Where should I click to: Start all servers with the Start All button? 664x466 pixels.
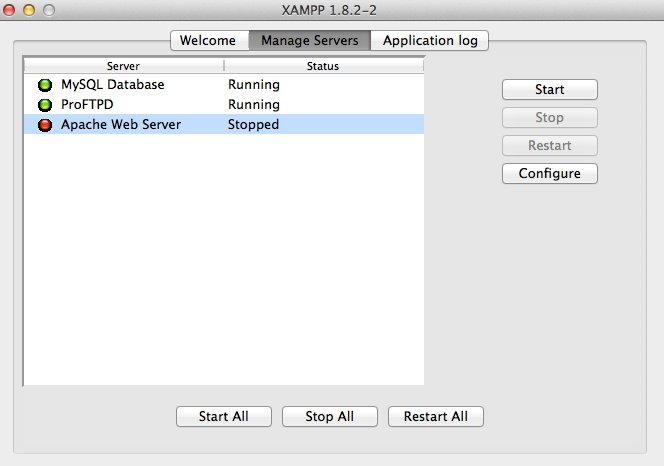coord(224,416)
